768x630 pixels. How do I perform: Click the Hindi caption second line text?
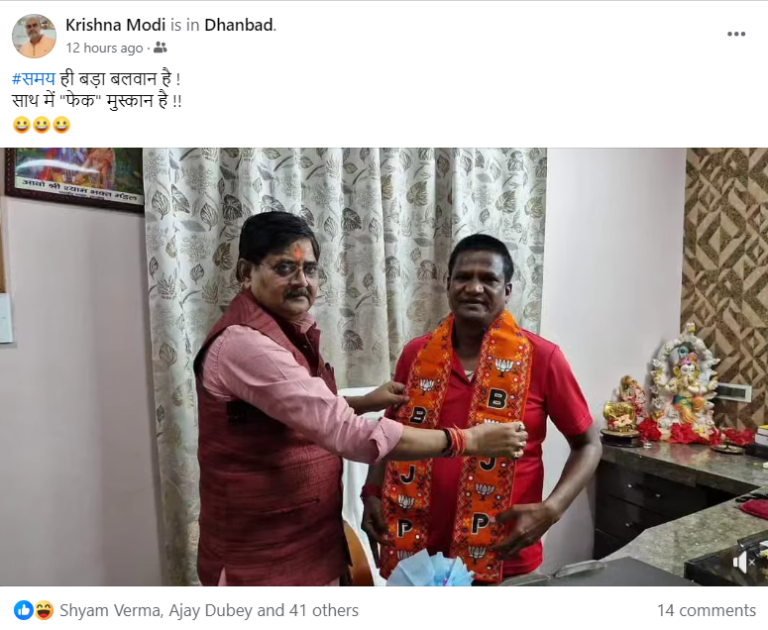(97, 102)
